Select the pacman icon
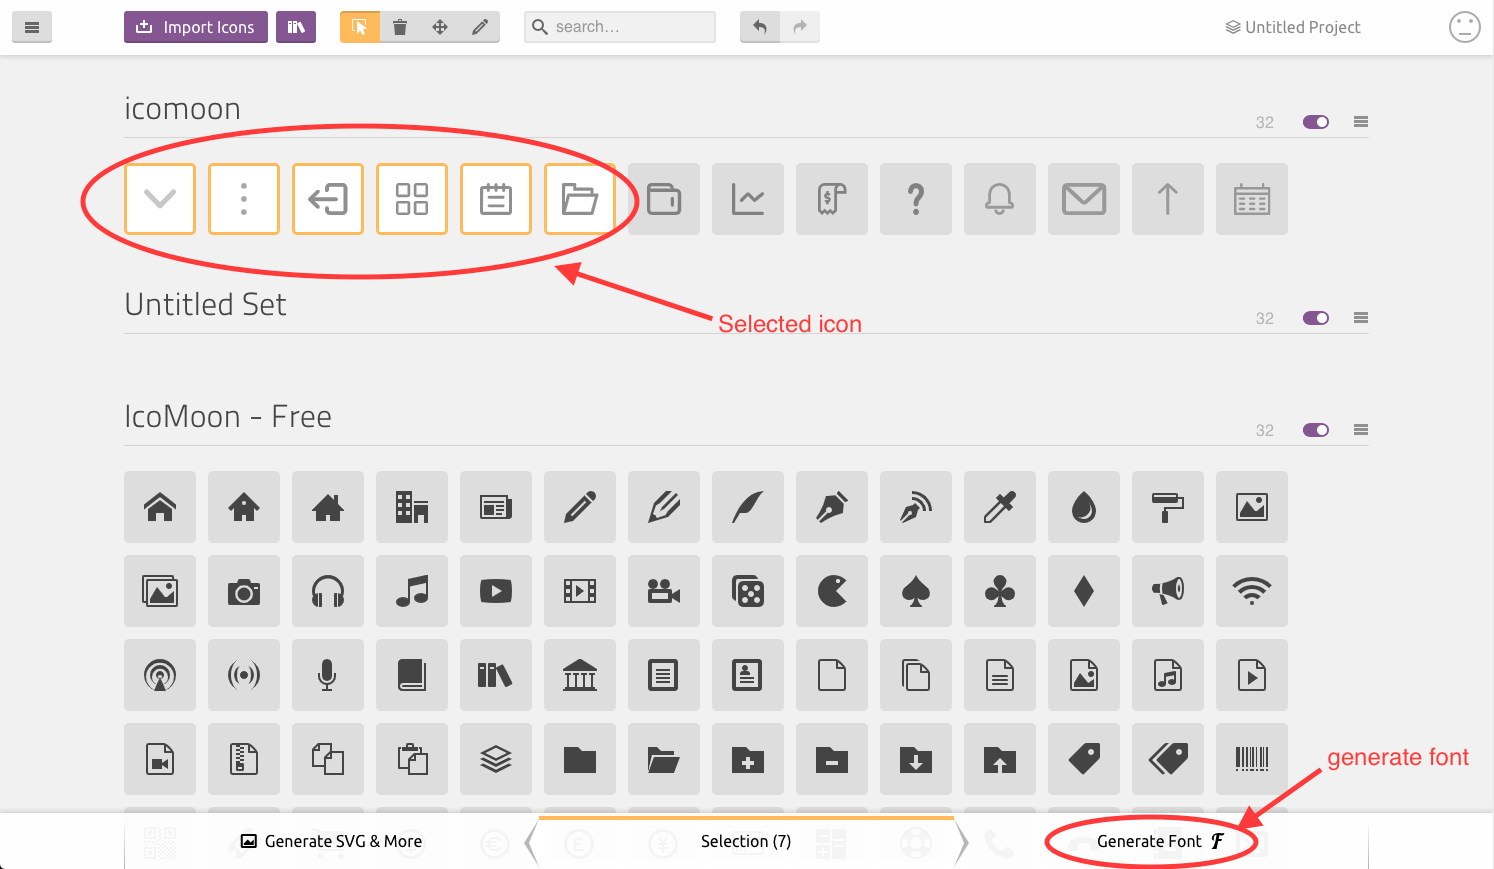Screen dimensions: 1494x869 pyautogui.click(x=832, y=591)
